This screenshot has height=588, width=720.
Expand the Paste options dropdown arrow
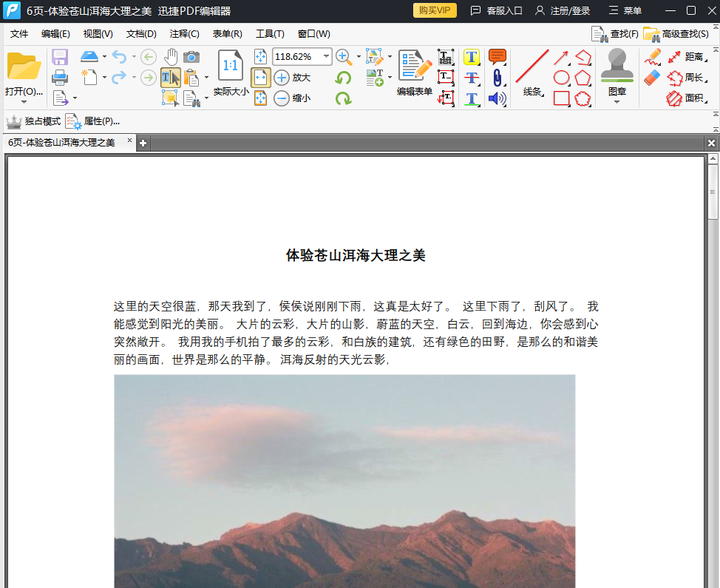pos(206,77)
